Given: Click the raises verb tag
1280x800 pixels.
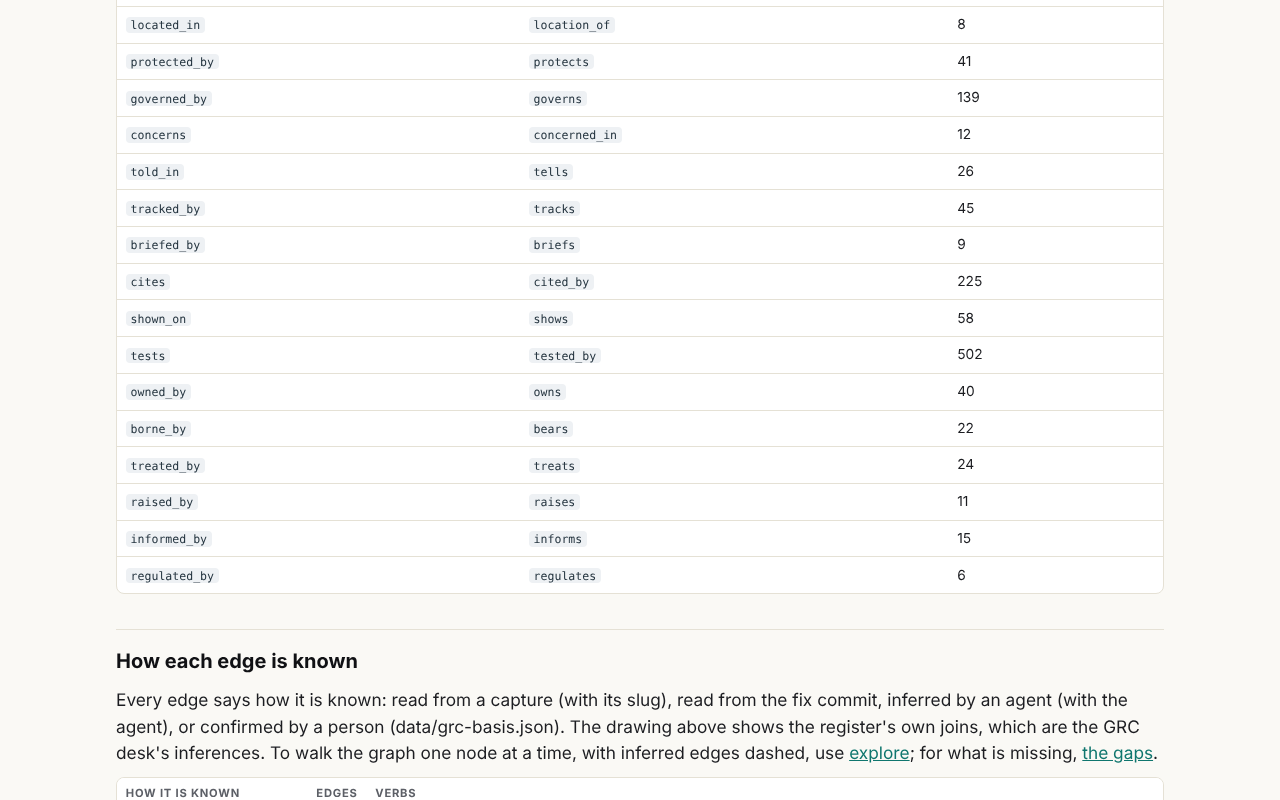Looking at the screenshot, I should point(554,502).
